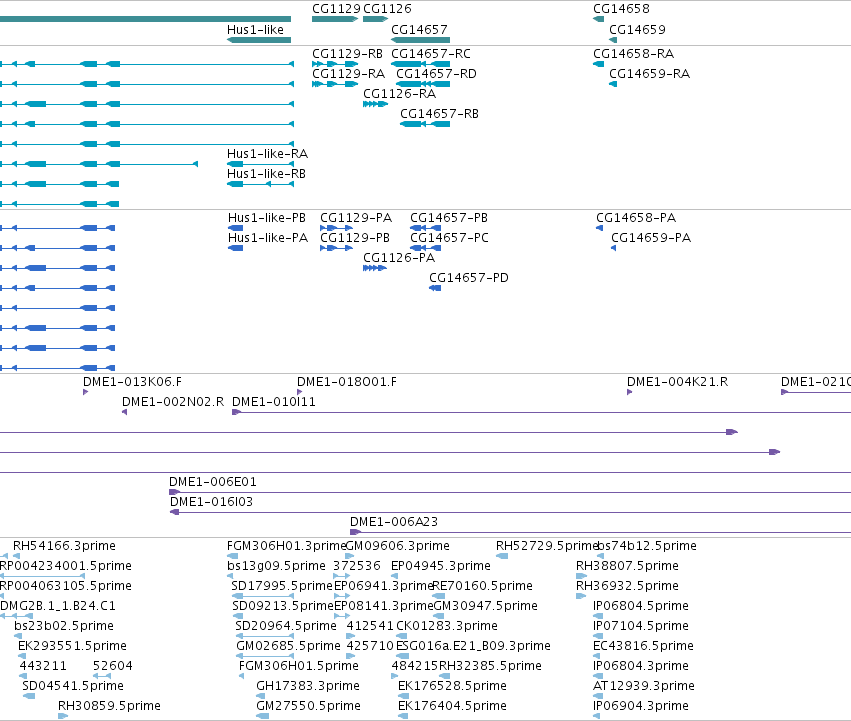Click feature 52604
The height and width of the screenshot is (721, 851).
pos(112,666)
